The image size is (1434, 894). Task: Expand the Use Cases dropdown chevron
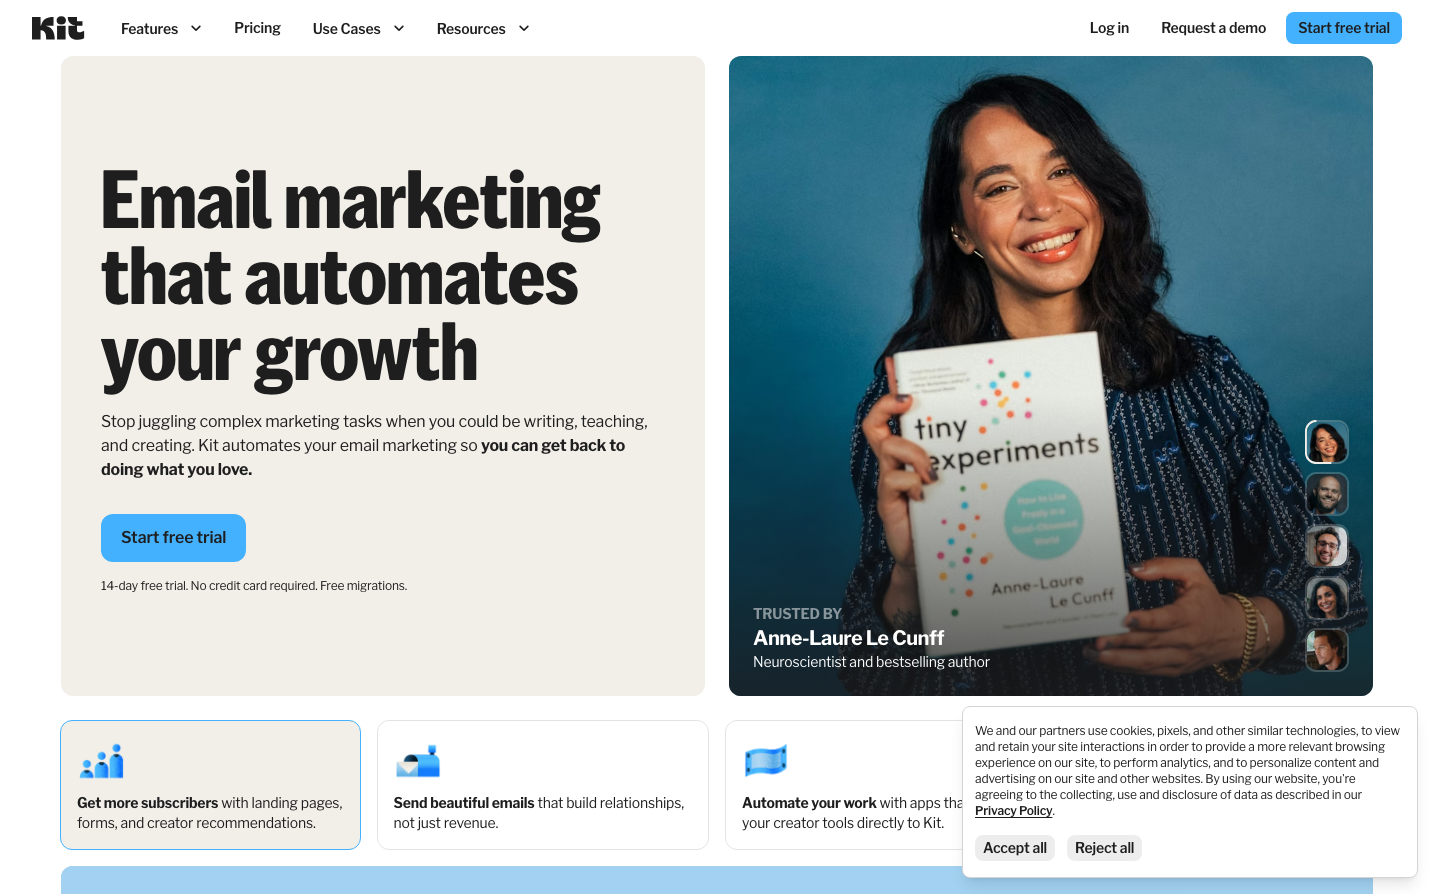click(399, 28)
